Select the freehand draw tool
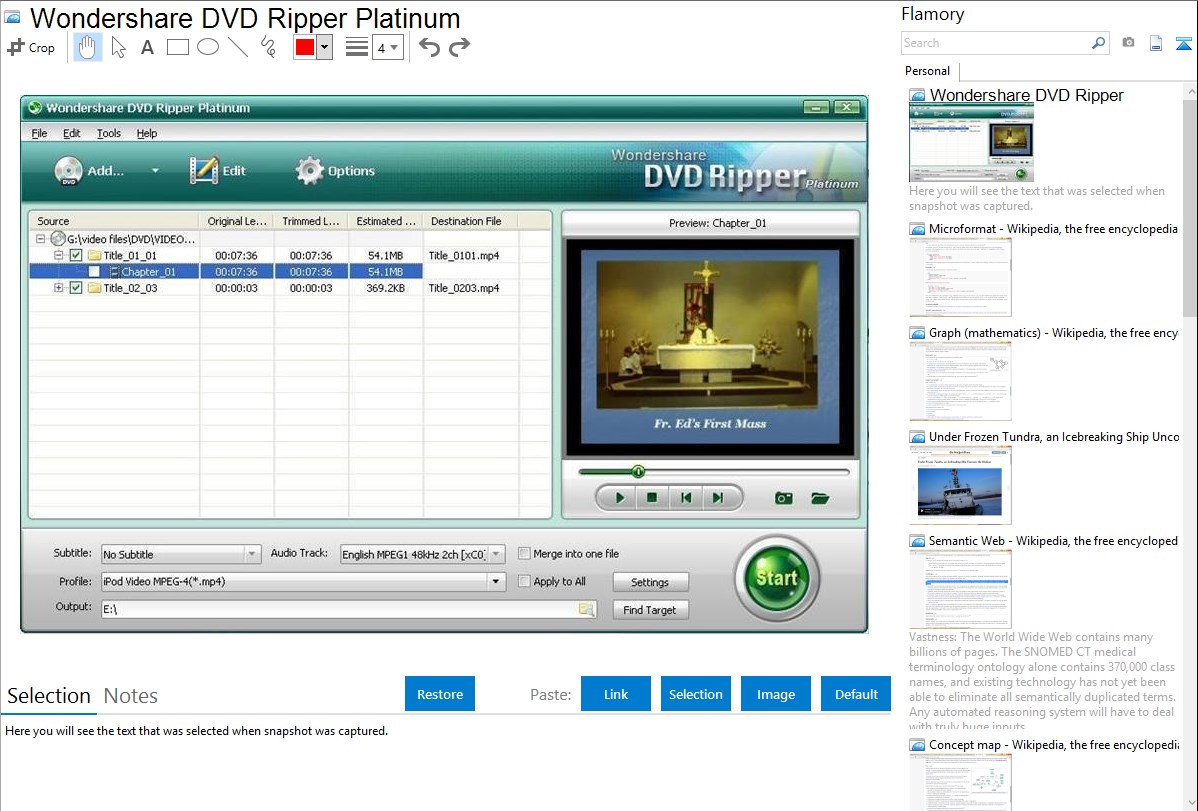Image resolution: width=1198 pixels, height=811 pixels. point(268,47)
